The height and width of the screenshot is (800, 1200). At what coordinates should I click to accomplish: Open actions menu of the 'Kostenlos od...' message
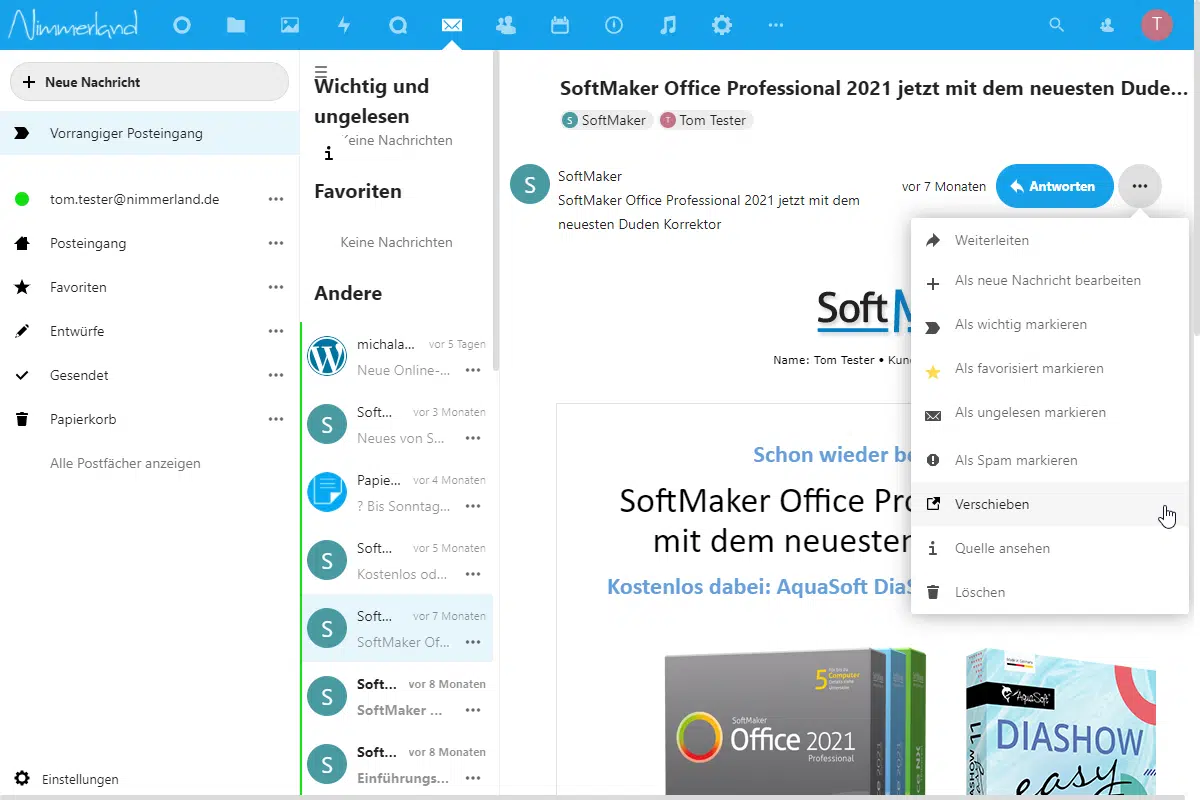[473, 574]
